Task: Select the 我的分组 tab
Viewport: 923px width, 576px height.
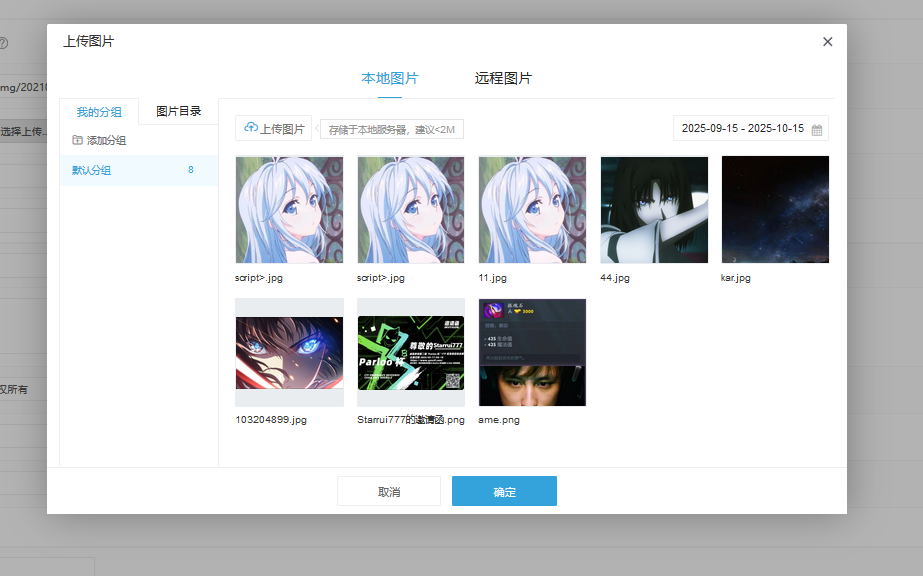Action: 99,112
